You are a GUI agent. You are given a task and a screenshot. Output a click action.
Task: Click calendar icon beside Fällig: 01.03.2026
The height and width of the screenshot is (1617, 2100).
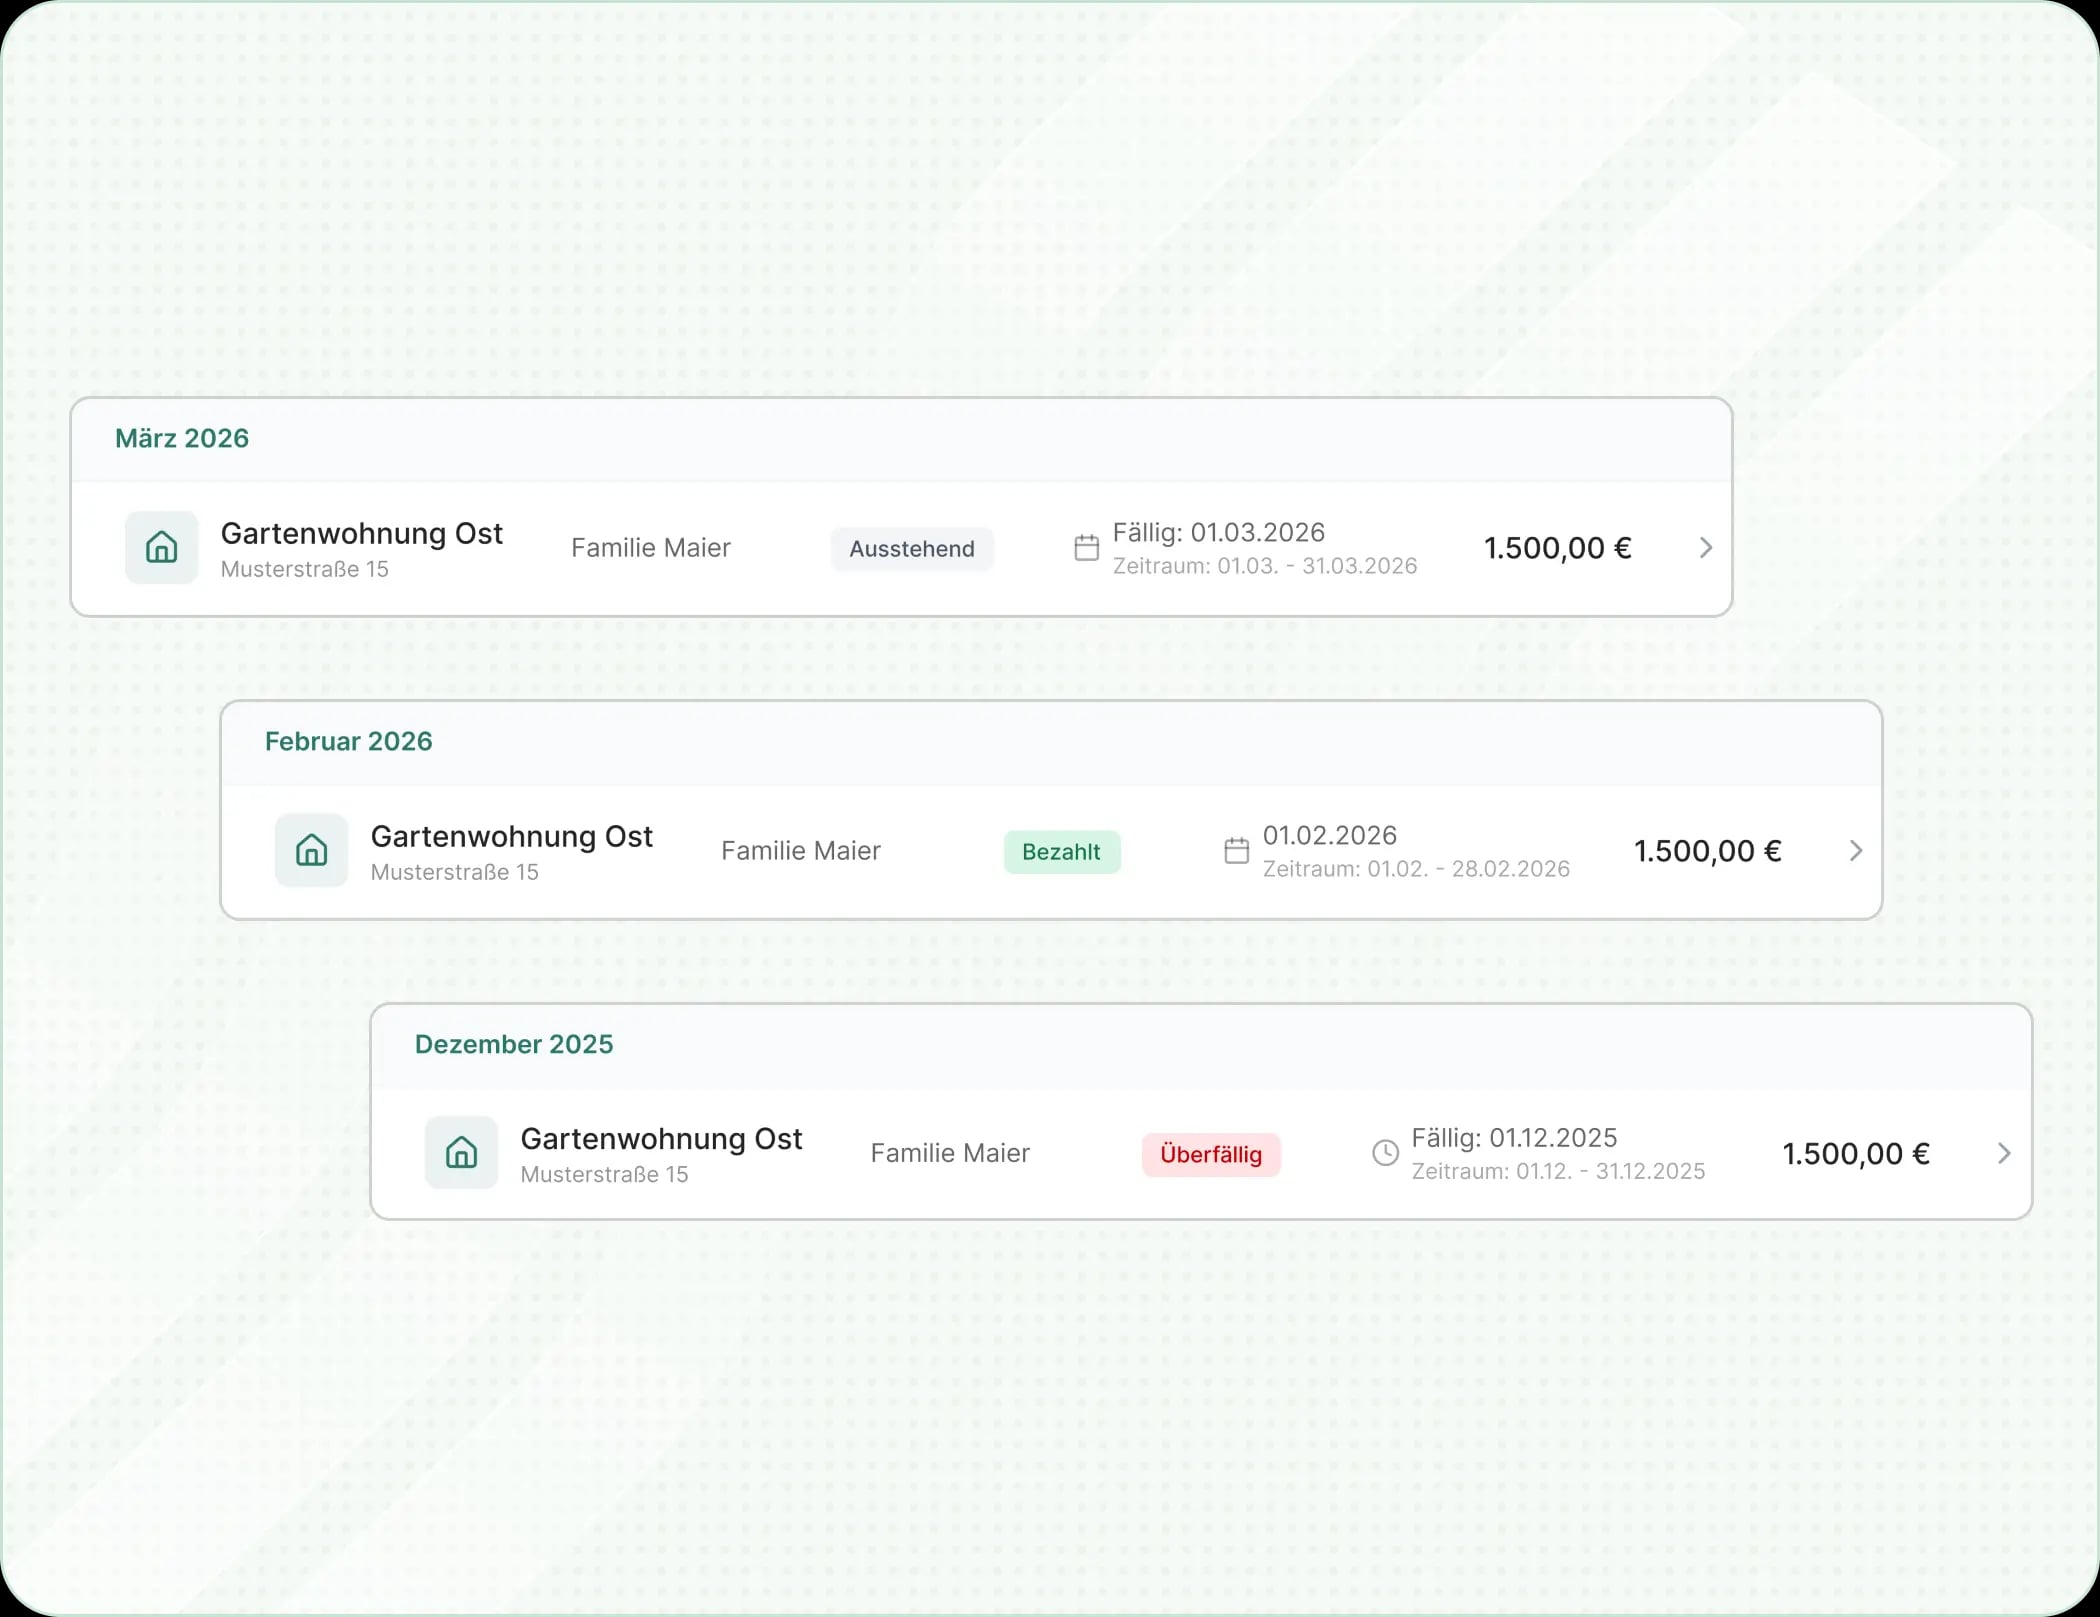click(1086, 548)
